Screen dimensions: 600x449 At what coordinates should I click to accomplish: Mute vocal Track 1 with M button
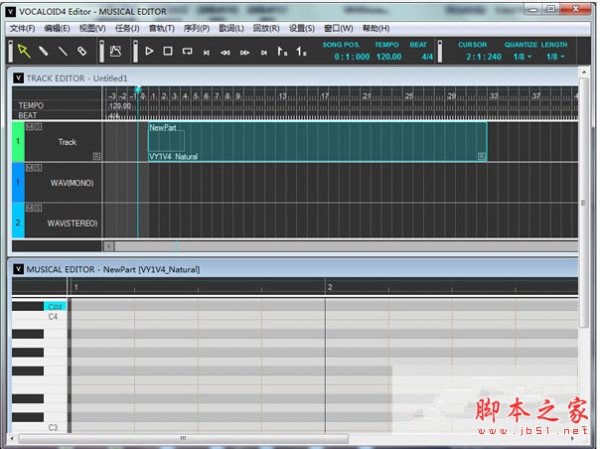pos(29,127)
